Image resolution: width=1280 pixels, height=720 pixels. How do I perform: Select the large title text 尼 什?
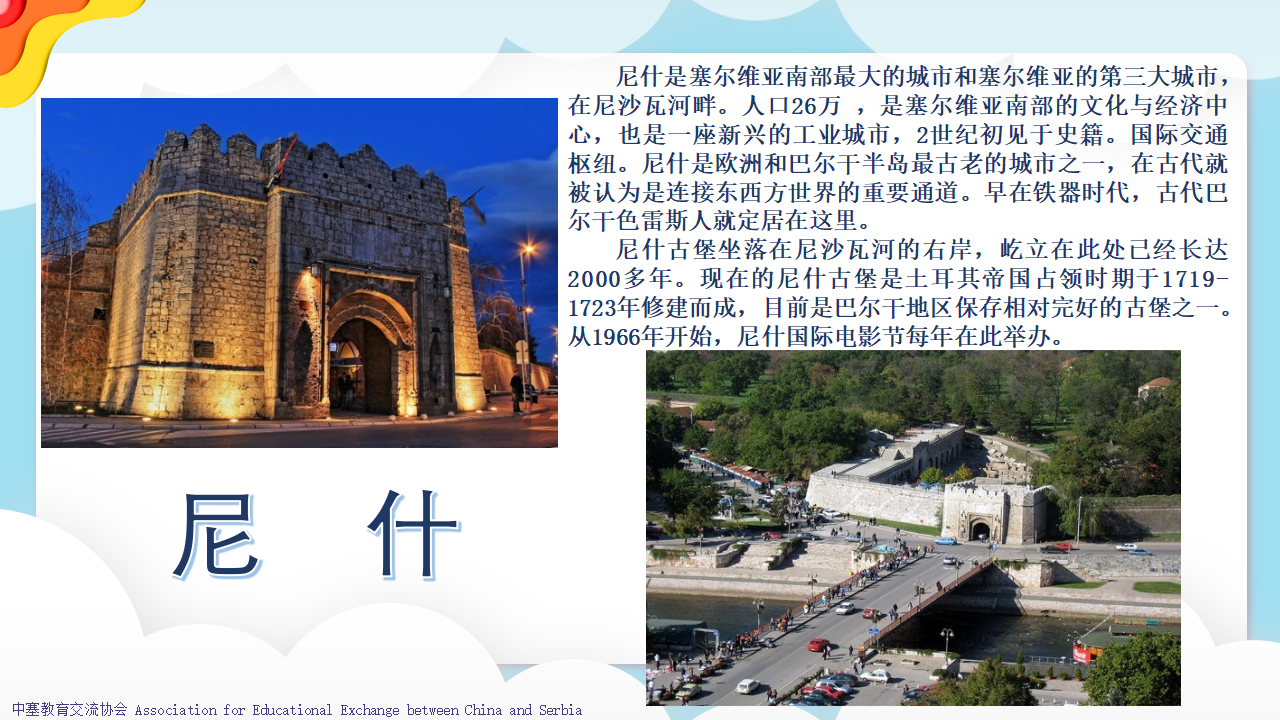tap(317, 536)
